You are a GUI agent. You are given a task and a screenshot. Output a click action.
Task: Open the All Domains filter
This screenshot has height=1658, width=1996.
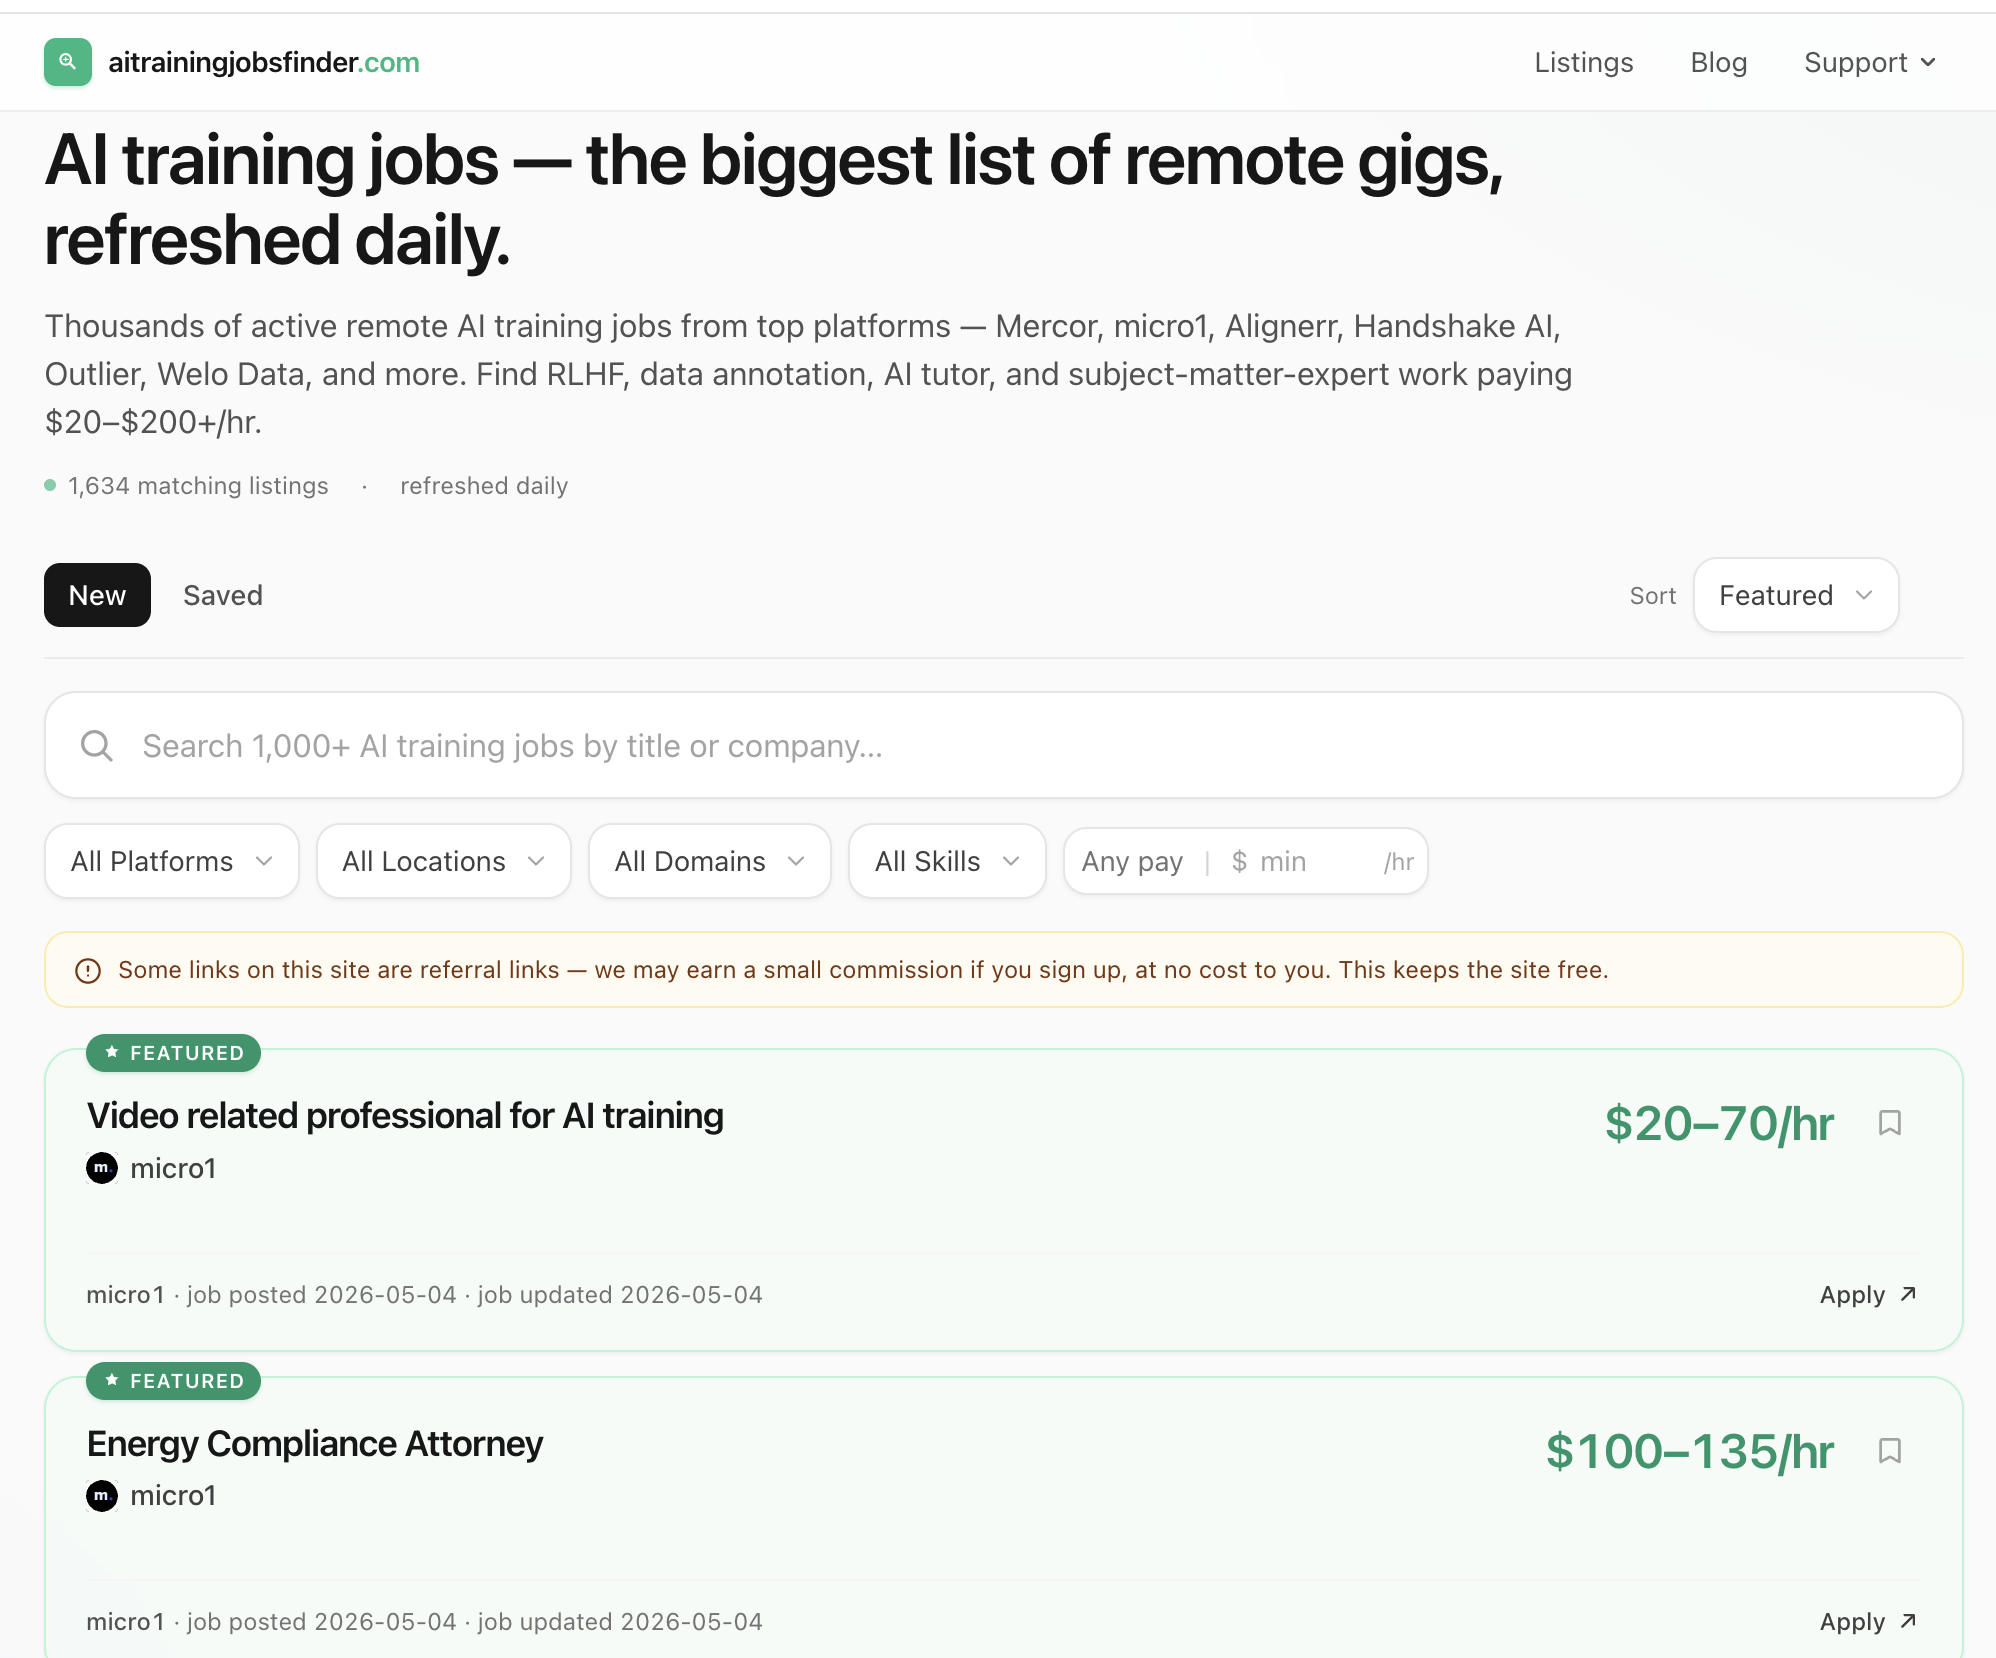[710, 861]
